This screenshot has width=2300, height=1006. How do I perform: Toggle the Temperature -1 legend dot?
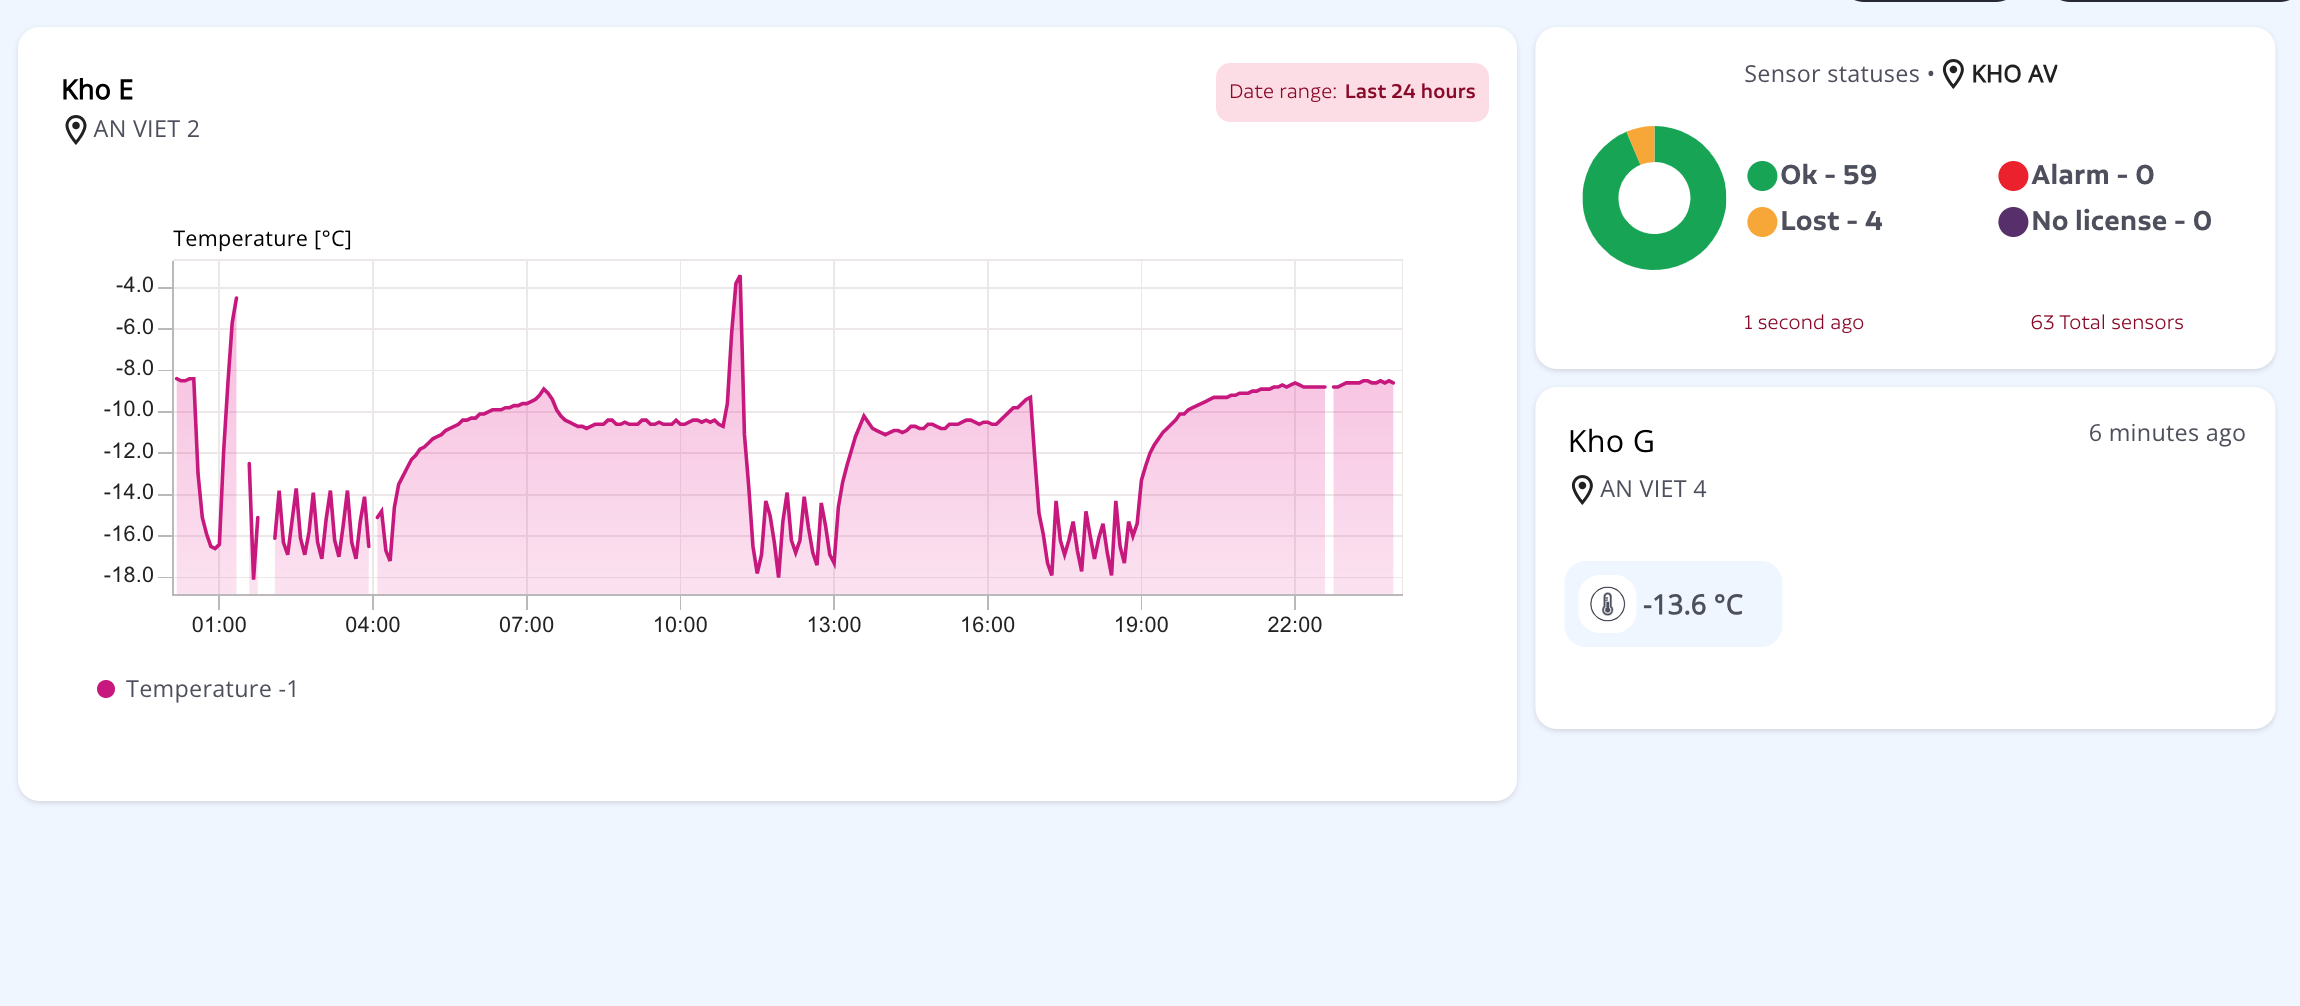pos(106,689)
